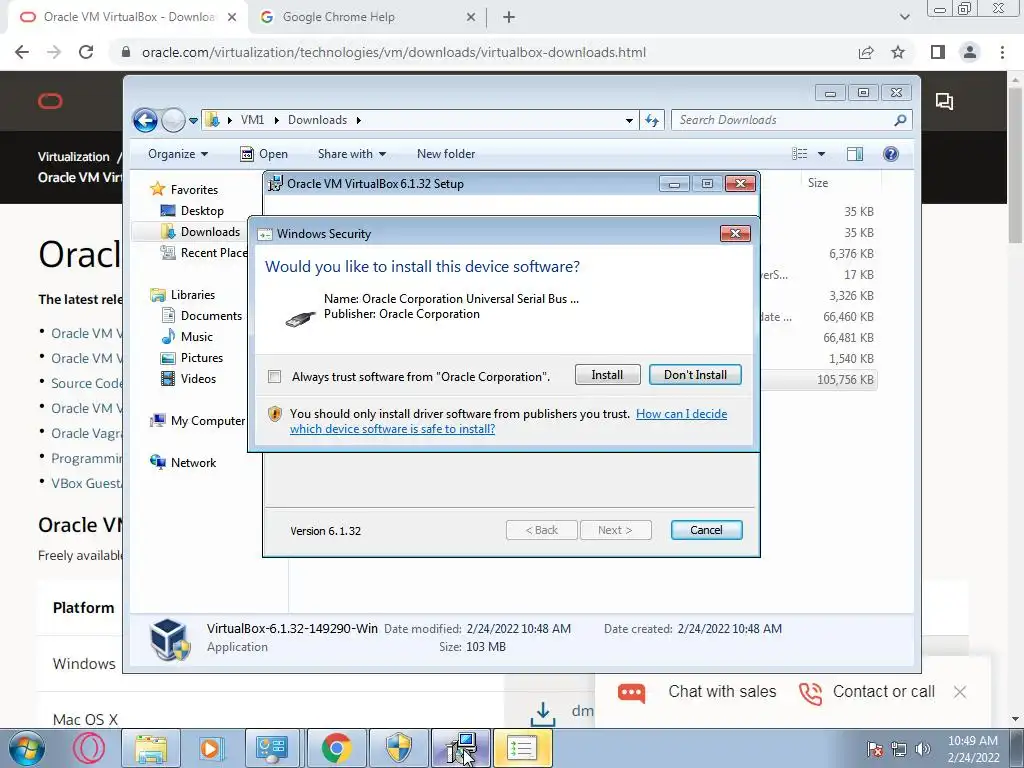Switch to Oracle VM VirtualBox tab
Image resolution: width=1024 pixels, height=768 pixels.
pyautogui.click(x=128, y=17)
